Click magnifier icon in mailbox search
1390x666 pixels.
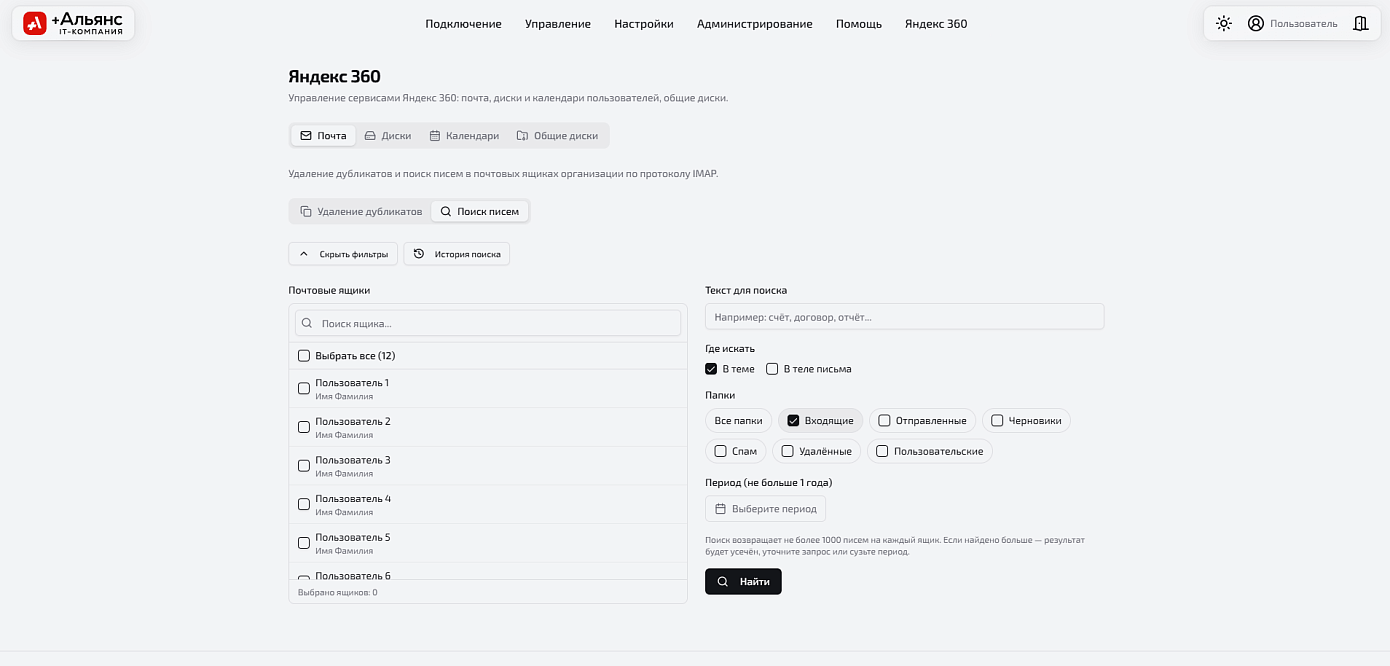(x=307, y=323)
